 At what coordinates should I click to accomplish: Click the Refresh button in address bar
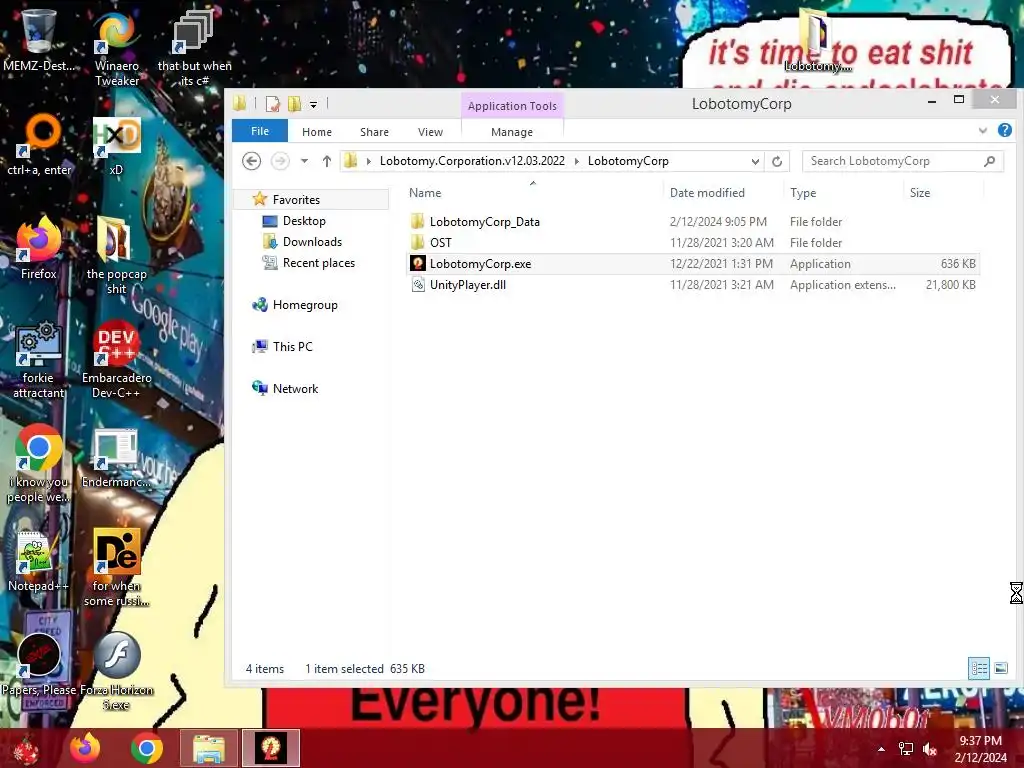776,161
